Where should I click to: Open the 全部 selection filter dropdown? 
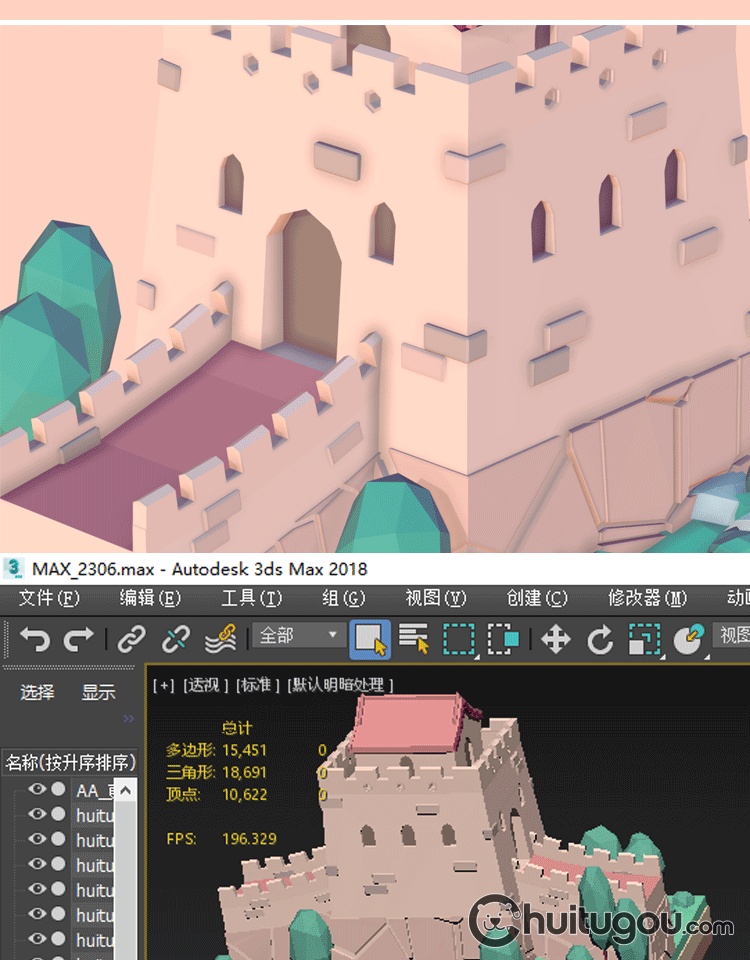coord(298,636)
